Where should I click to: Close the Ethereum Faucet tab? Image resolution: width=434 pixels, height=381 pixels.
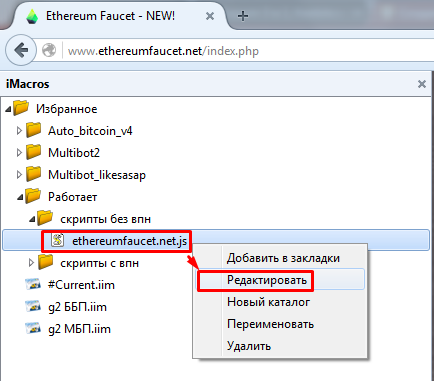[x=210, y=16]
